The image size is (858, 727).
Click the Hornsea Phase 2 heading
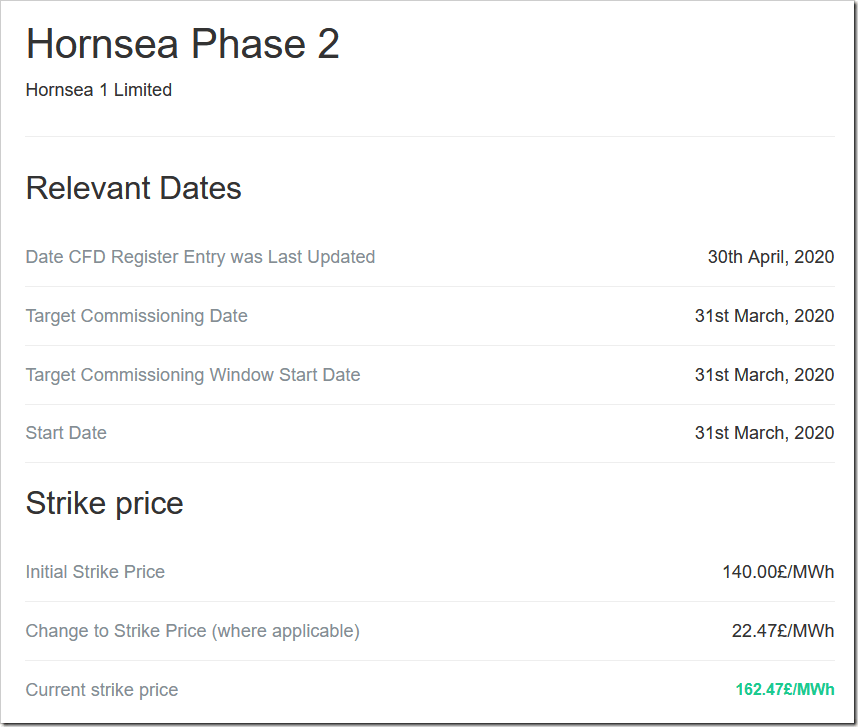182,44
